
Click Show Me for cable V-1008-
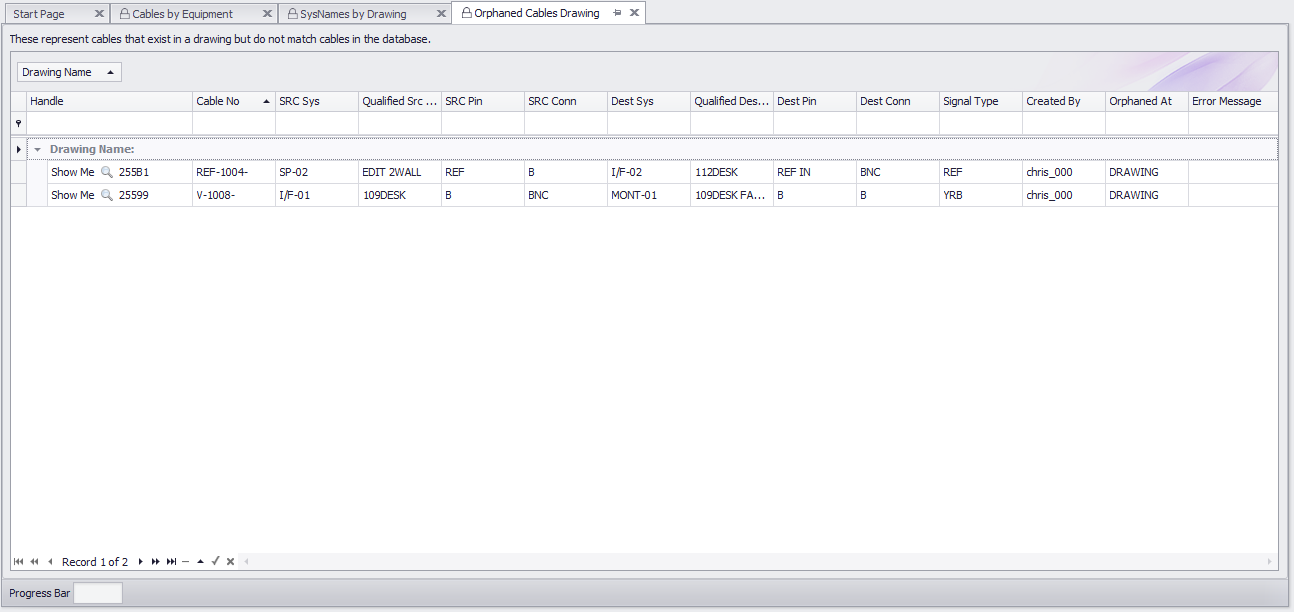coord(72,195)
